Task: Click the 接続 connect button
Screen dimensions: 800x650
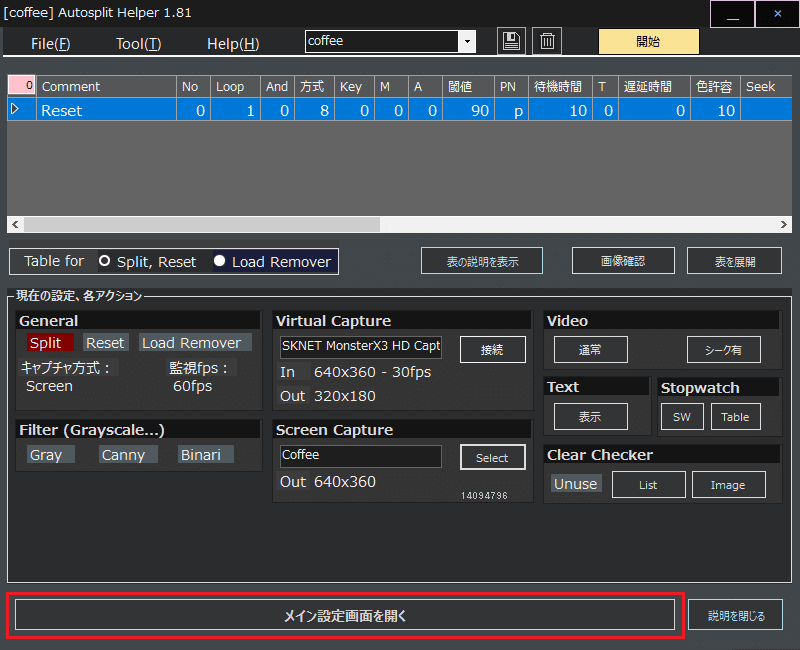Action: [x=492, y=349]
